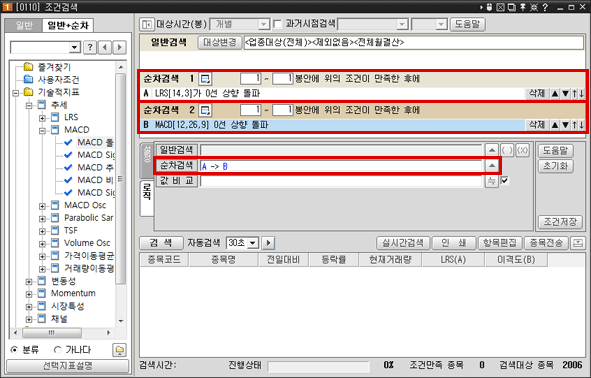
Task: Open settings icon for 순차검색 1 row
Action: 205,79
